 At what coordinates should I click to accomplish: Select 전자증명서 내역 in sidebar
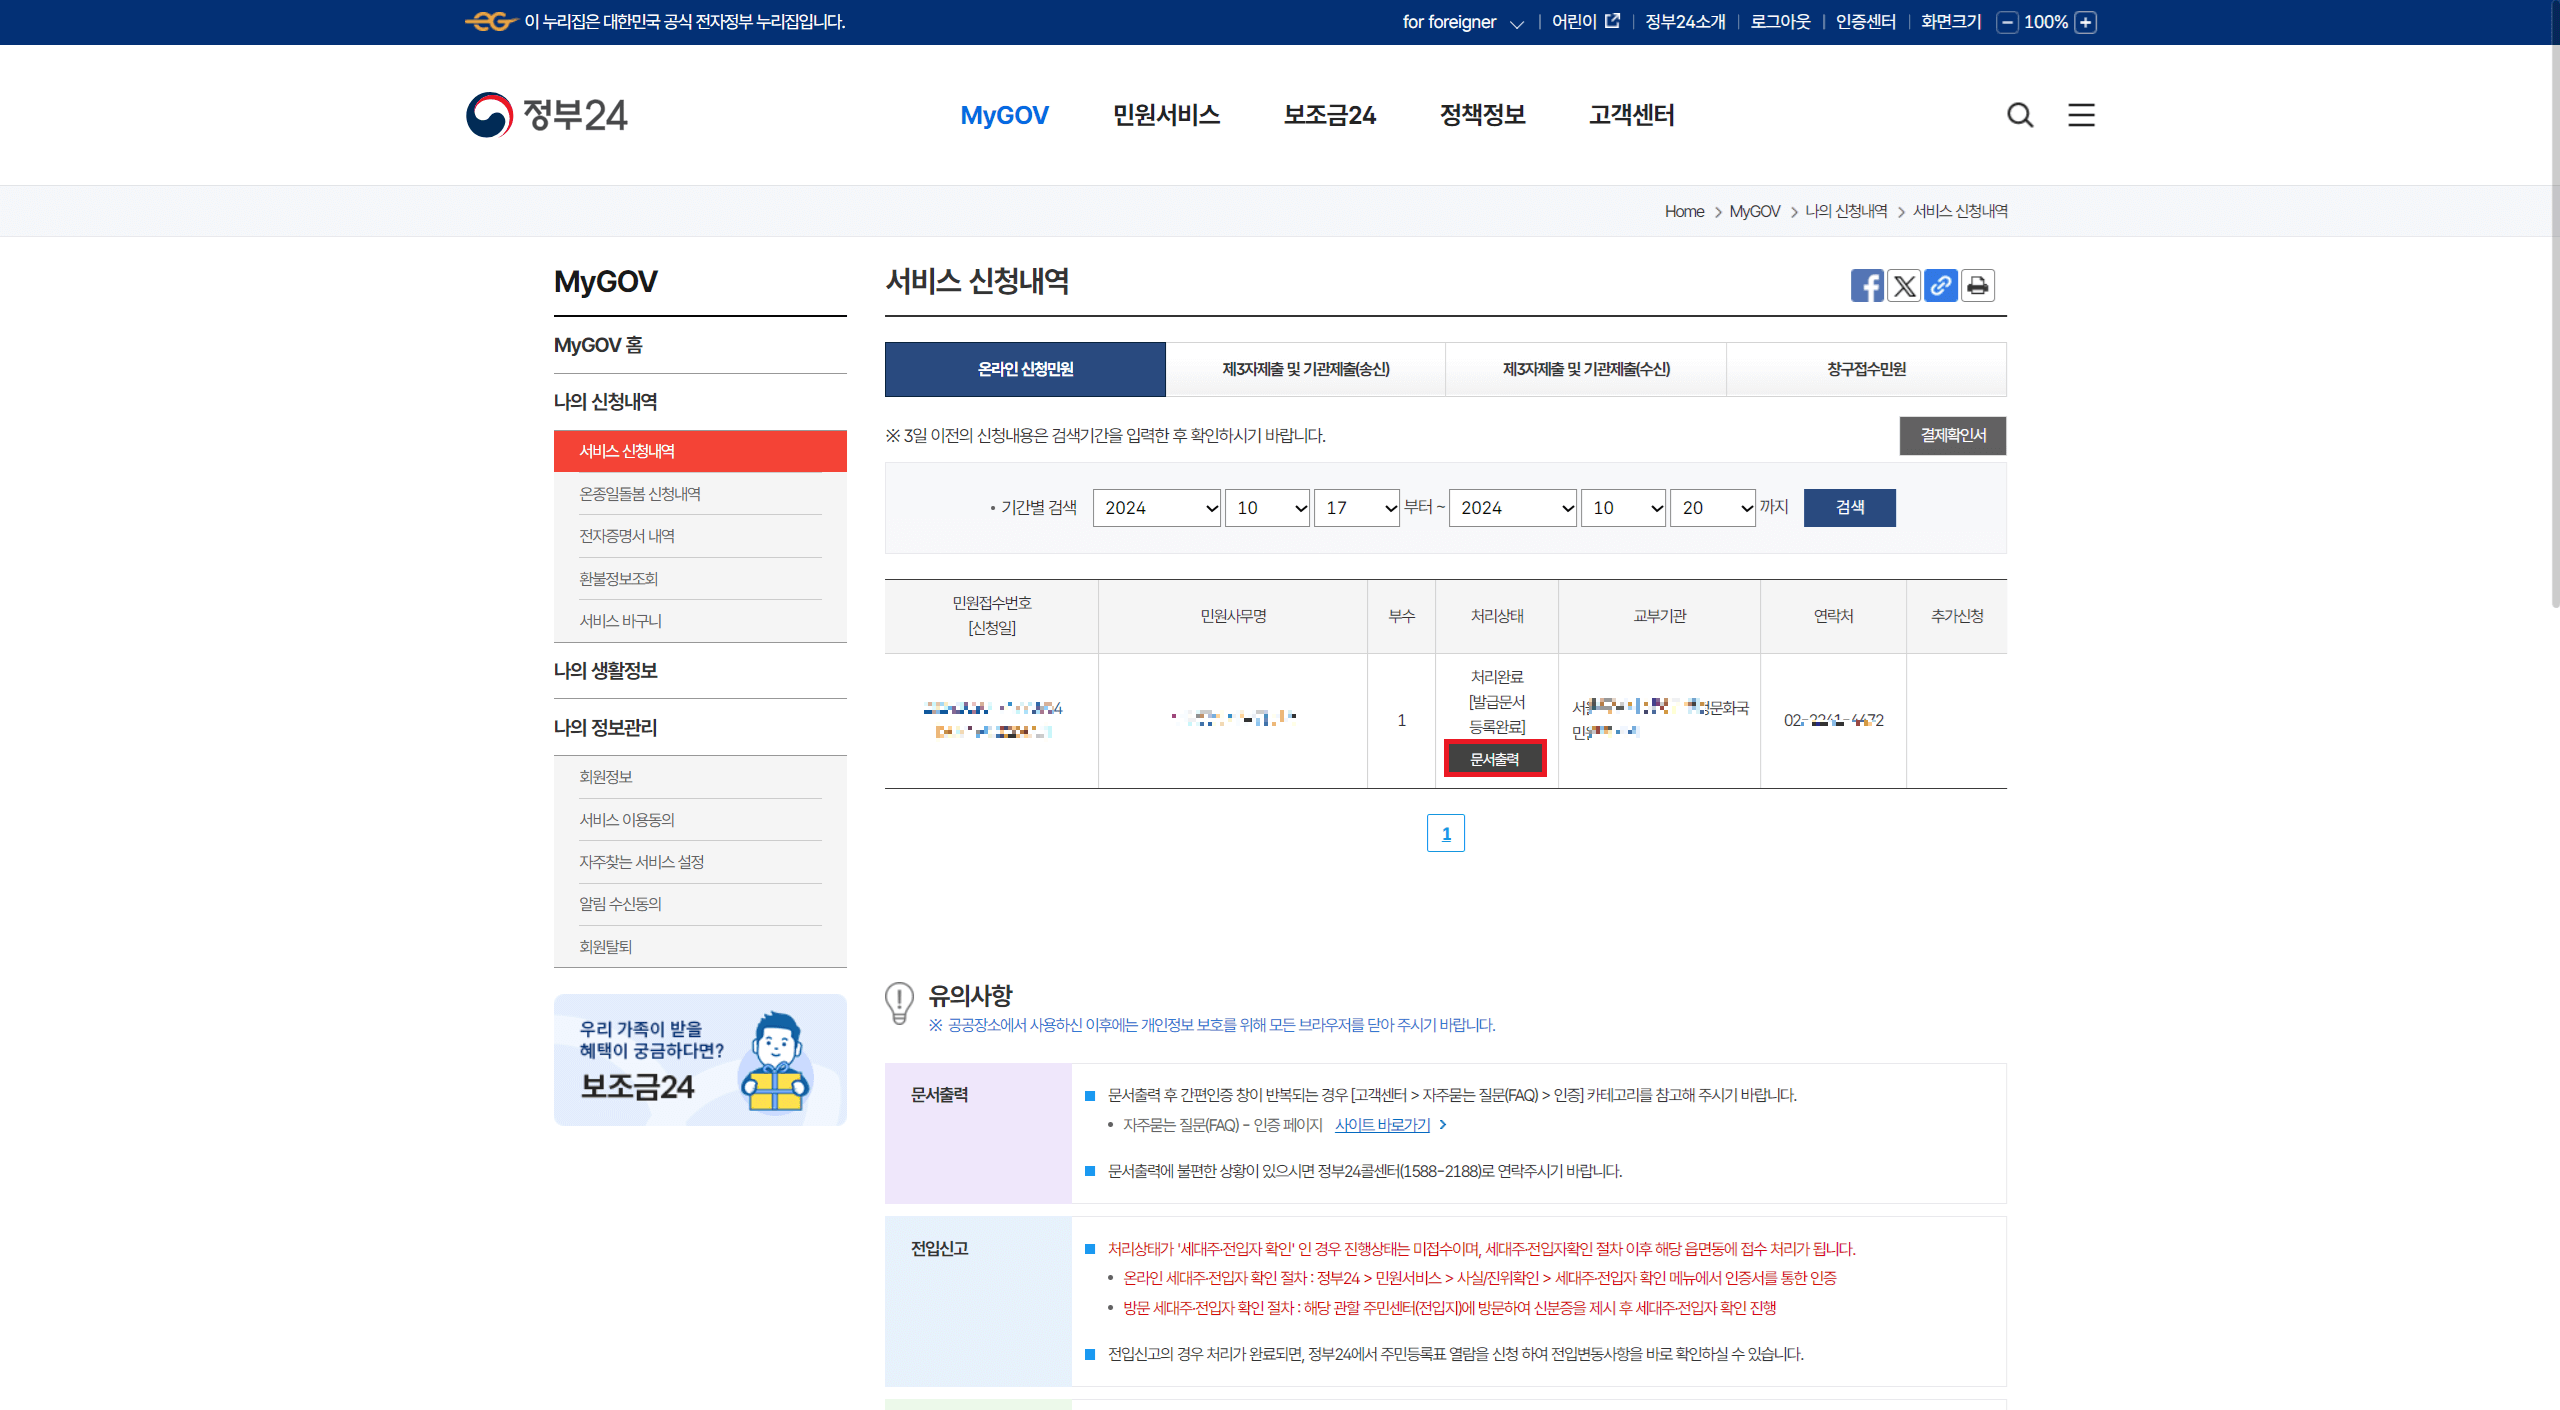point(627,536)
